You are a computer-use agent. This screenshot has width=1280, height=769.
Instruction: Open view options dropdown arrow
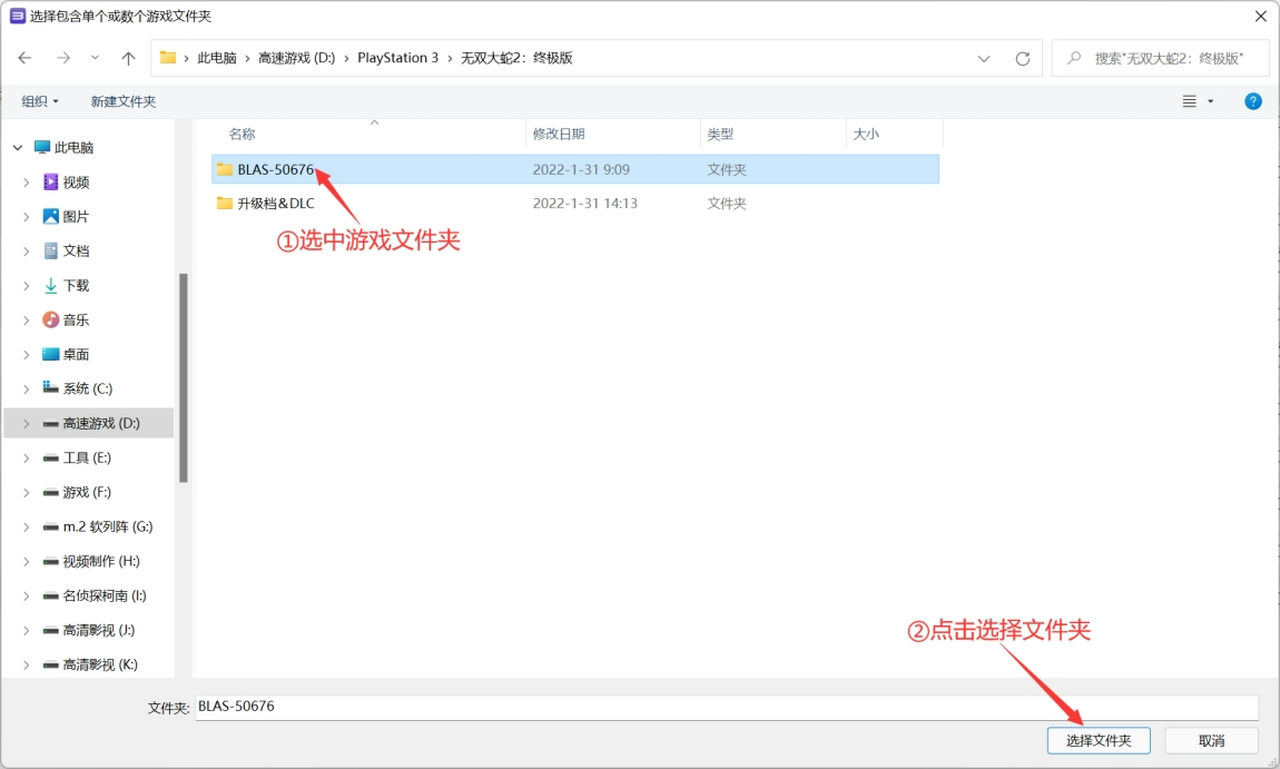coord(1211,101)
